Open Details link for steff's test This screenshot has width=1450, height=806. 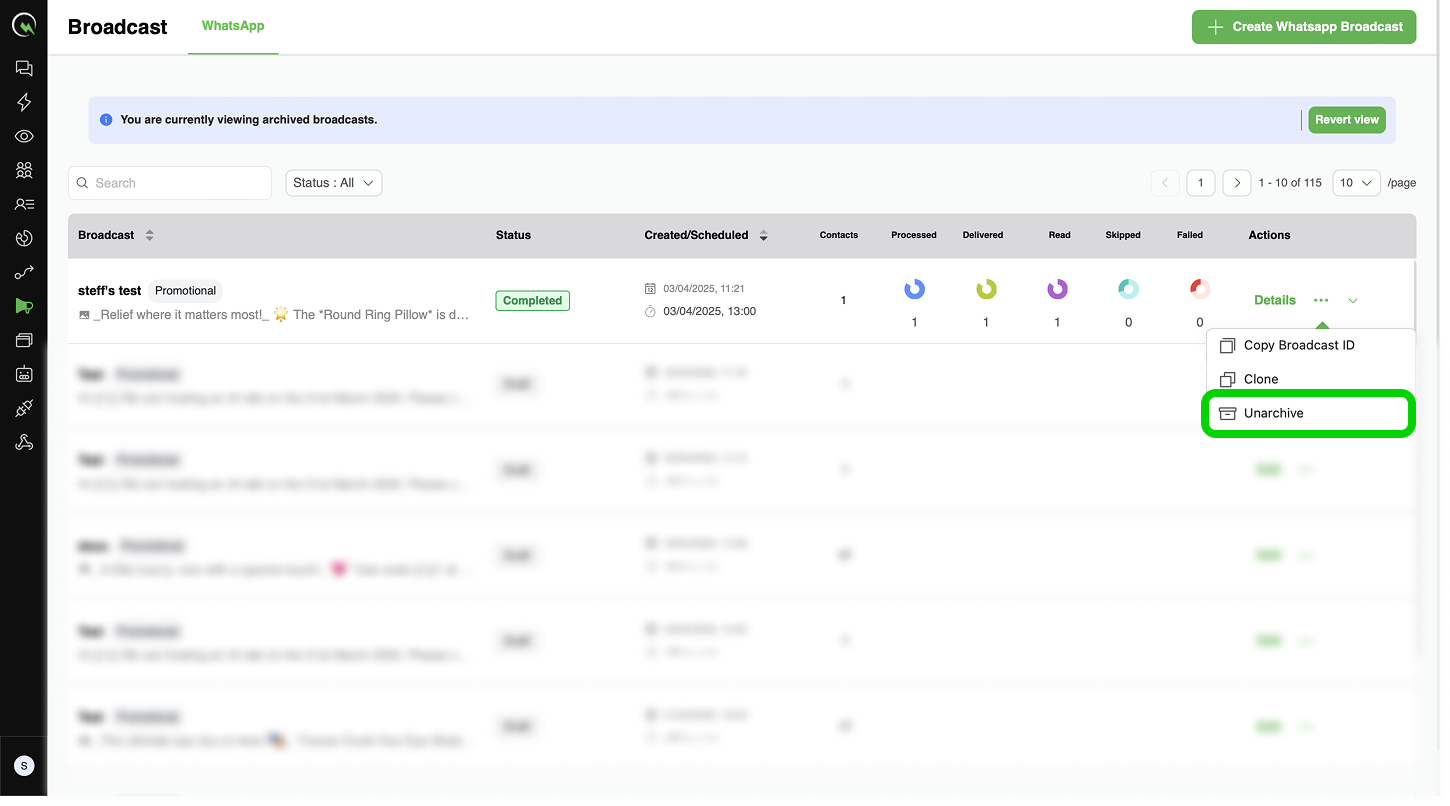(x=1274, y=300)
